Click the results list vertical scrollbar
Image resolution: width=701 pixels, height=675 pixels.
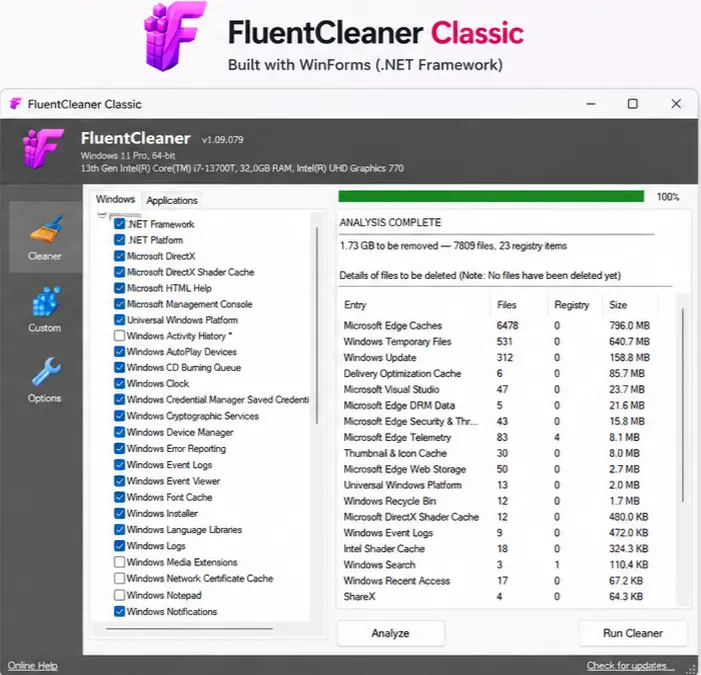point(683,405)
